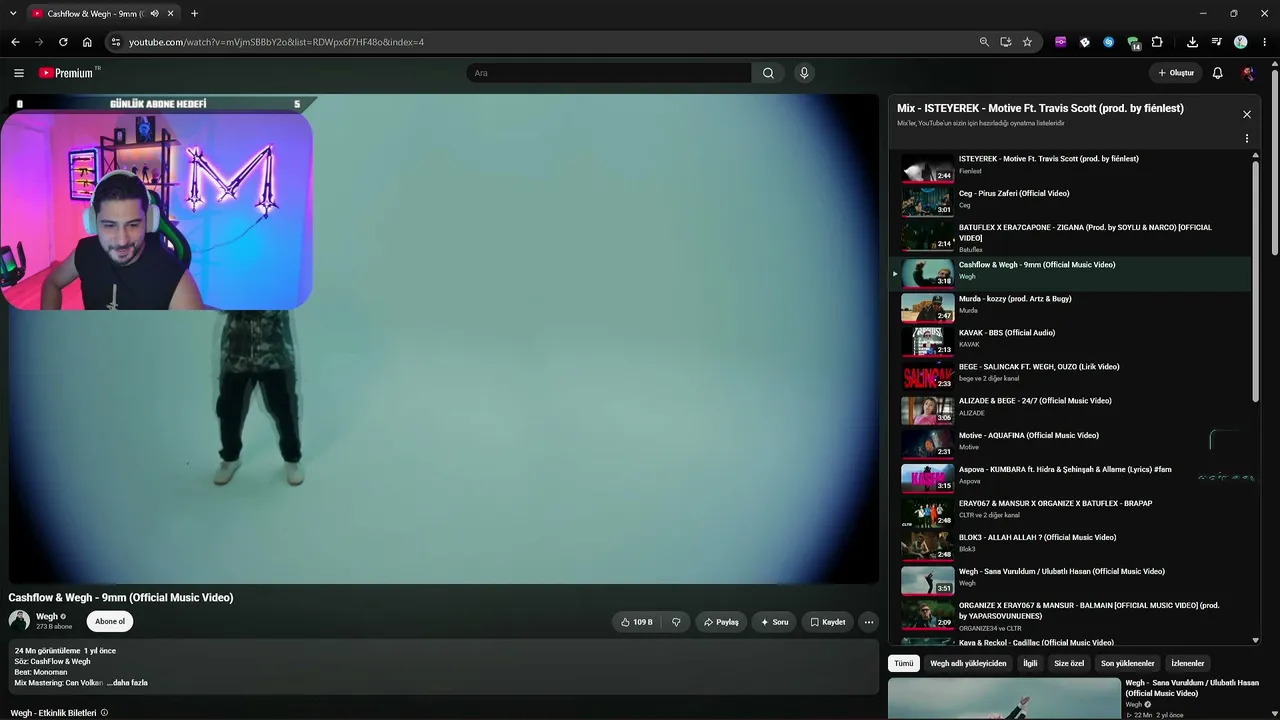
Task: Like the video with 109 B likes
Action: pos(636,622)
